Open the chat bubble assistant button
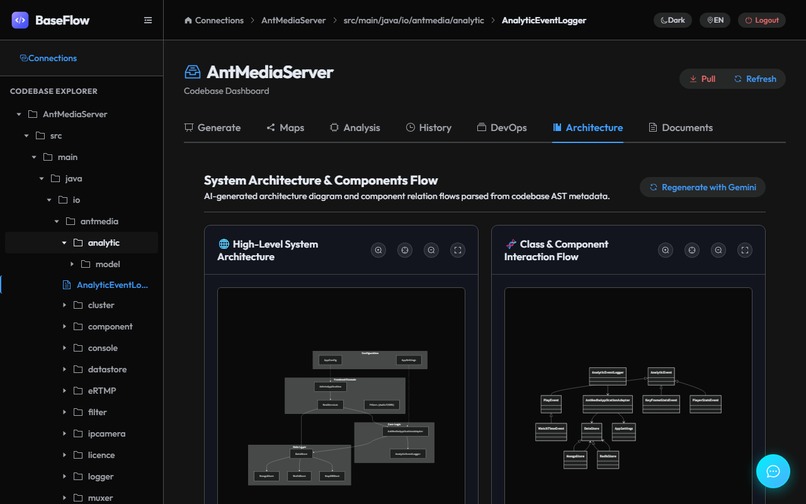Screen dimensions: 806x504 click(773, 471)
